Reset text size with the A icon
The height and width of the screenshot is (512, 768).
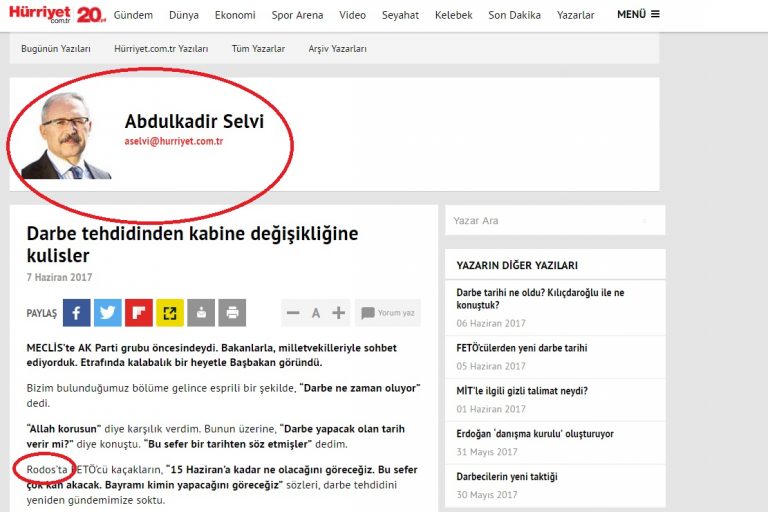tap(316, 313)
